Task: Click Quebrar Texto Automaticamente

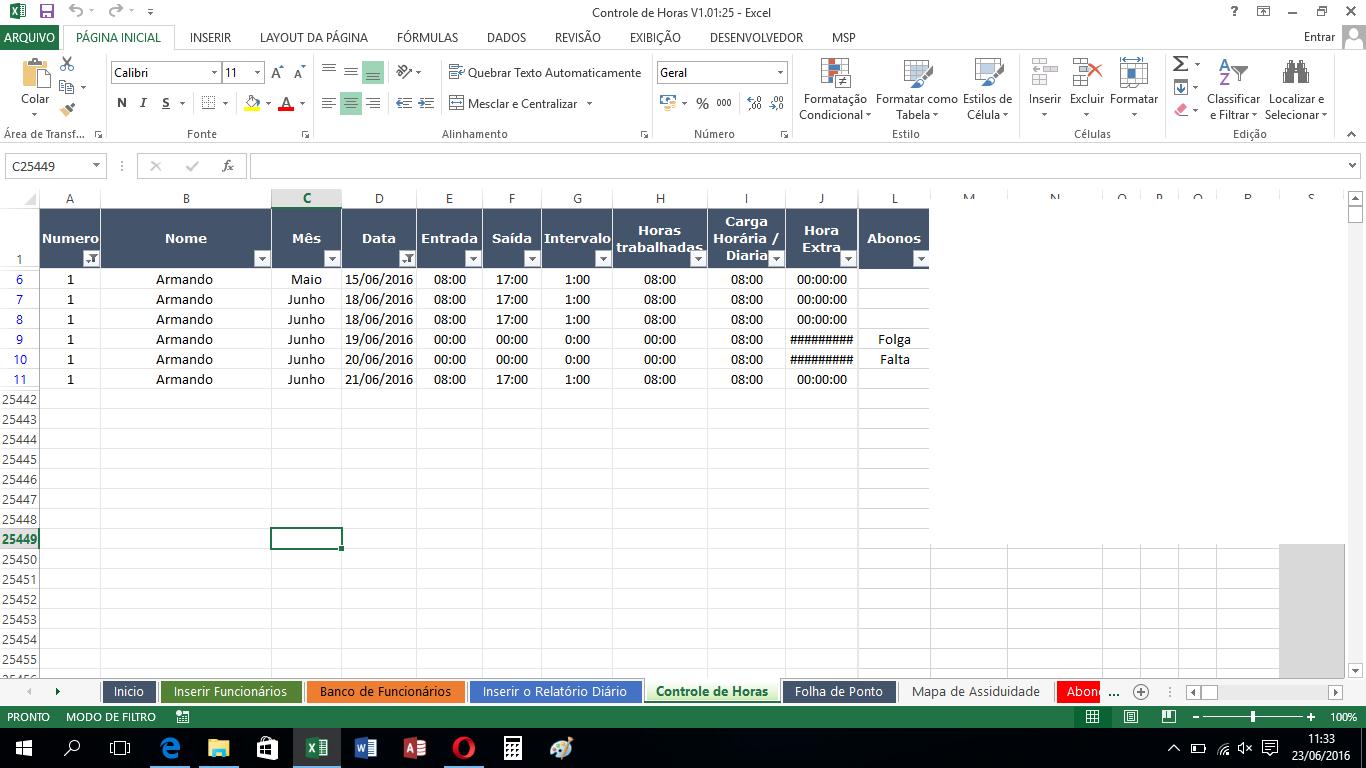Action: click(x=545, y=72)
